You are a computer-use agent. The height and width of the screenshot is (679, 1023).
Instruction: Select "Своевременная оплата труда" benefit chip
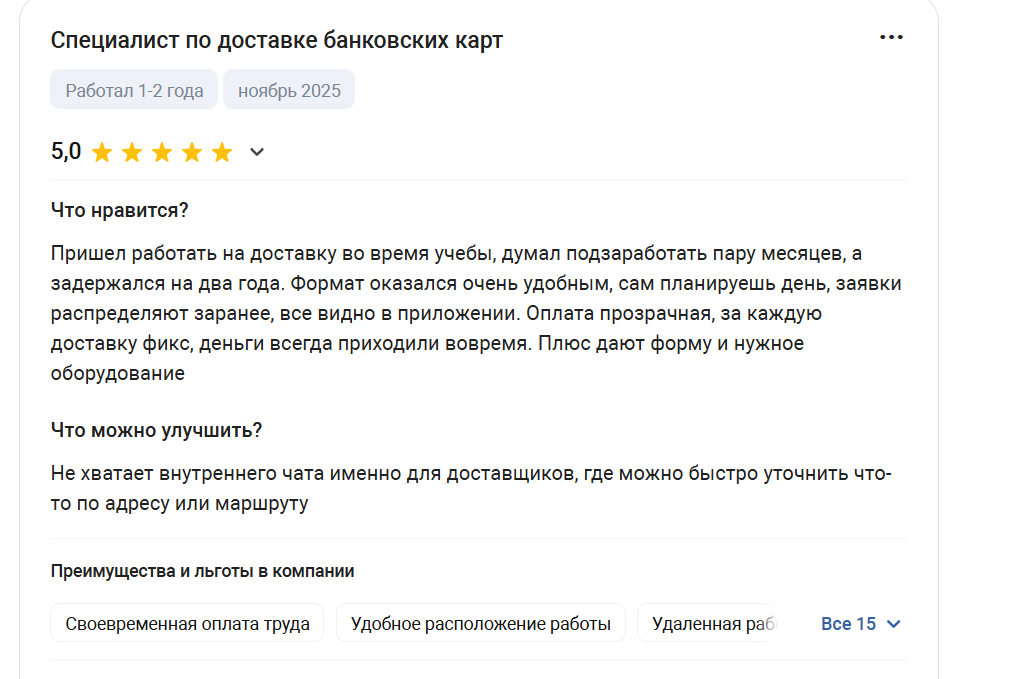tap(187, 624)
